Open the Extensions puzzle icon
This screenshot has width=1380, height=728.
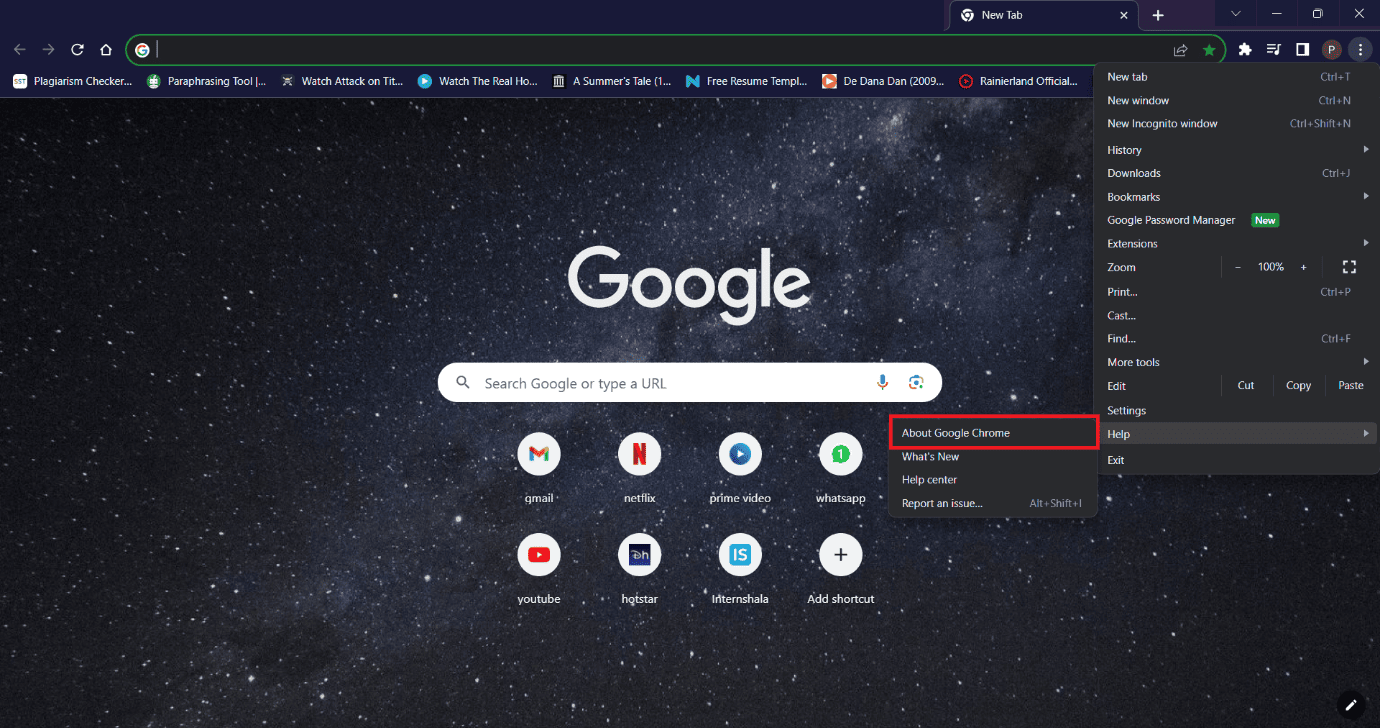1245,49
